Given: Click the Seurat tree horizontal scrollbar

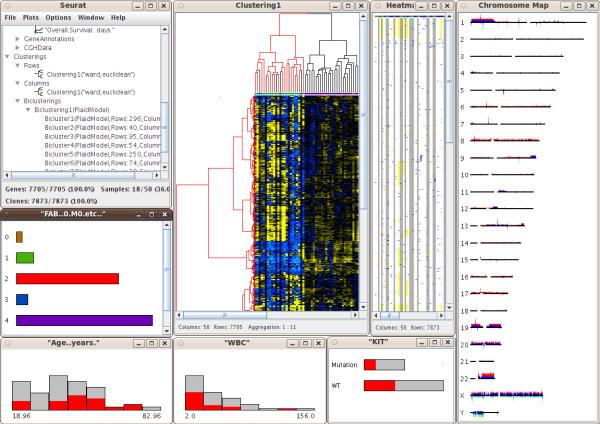Looking at the screenshot, I should tap(73, 175).
